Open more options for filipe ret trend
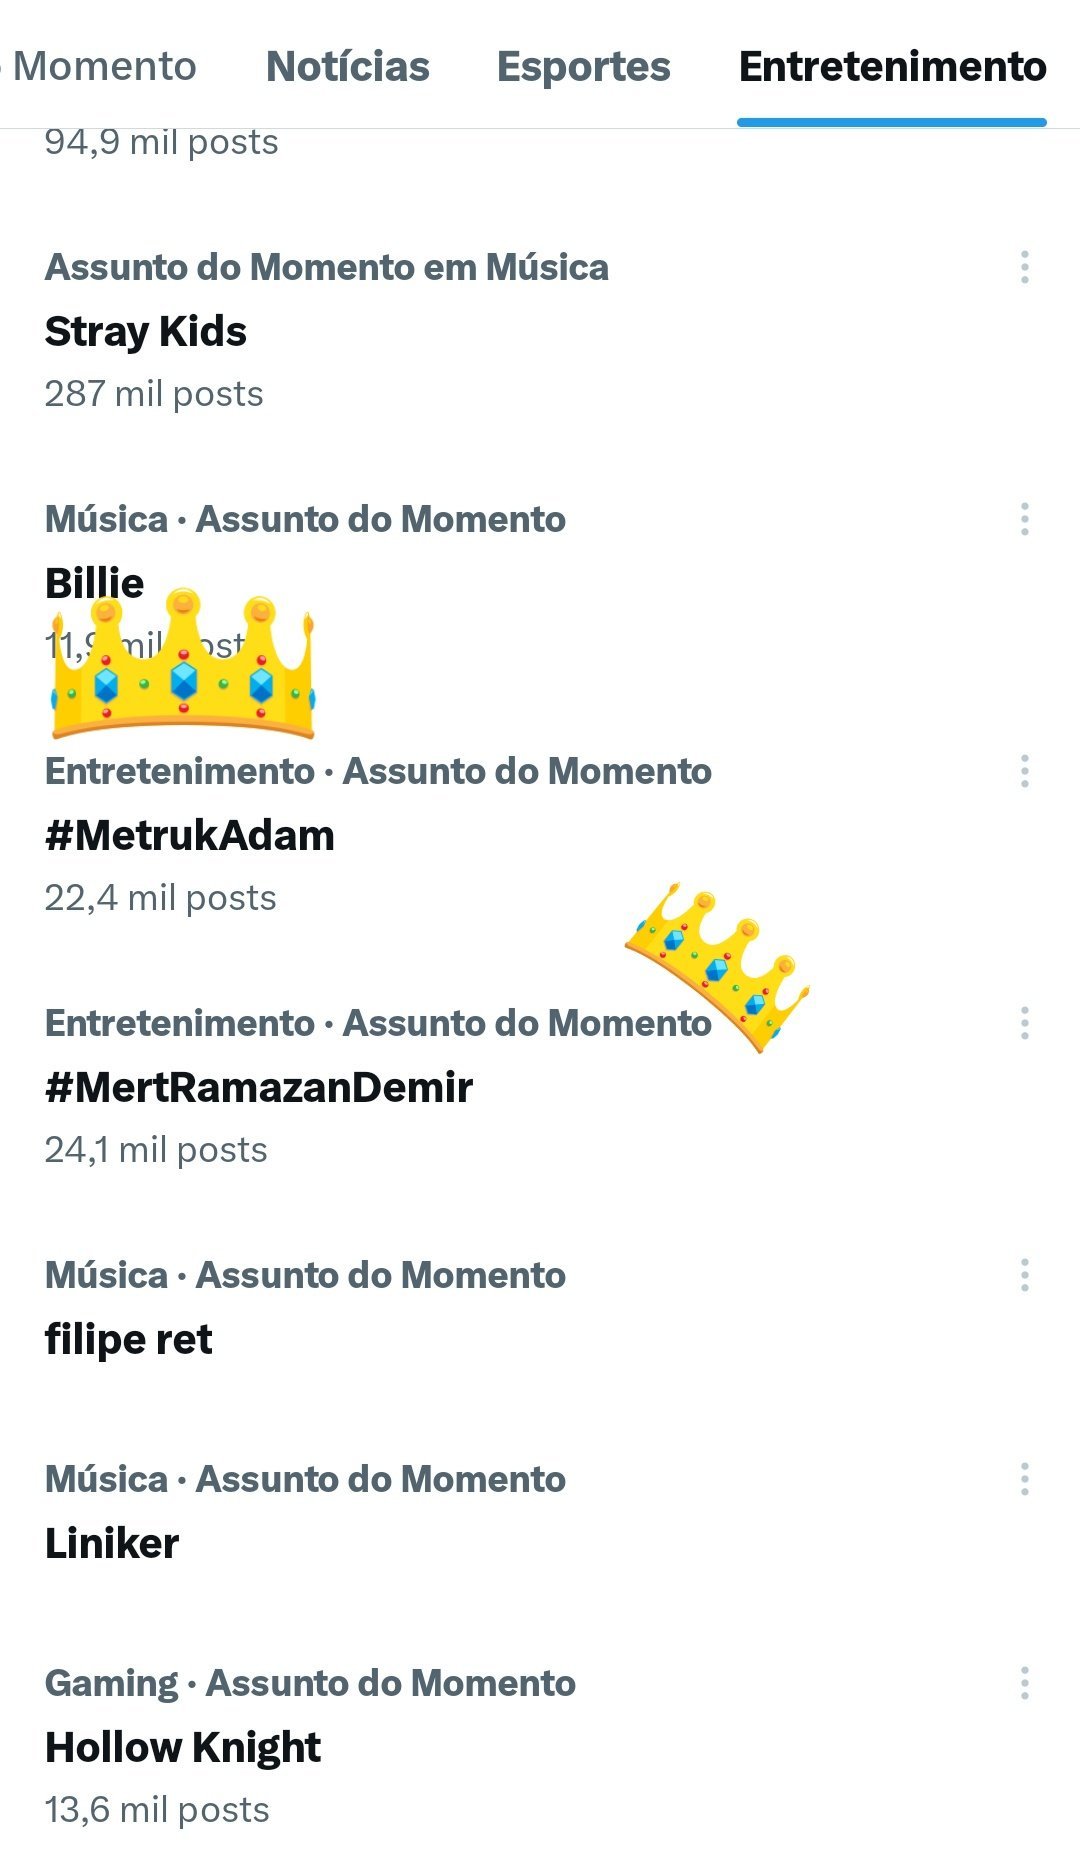 [x=1024, y=1275]
